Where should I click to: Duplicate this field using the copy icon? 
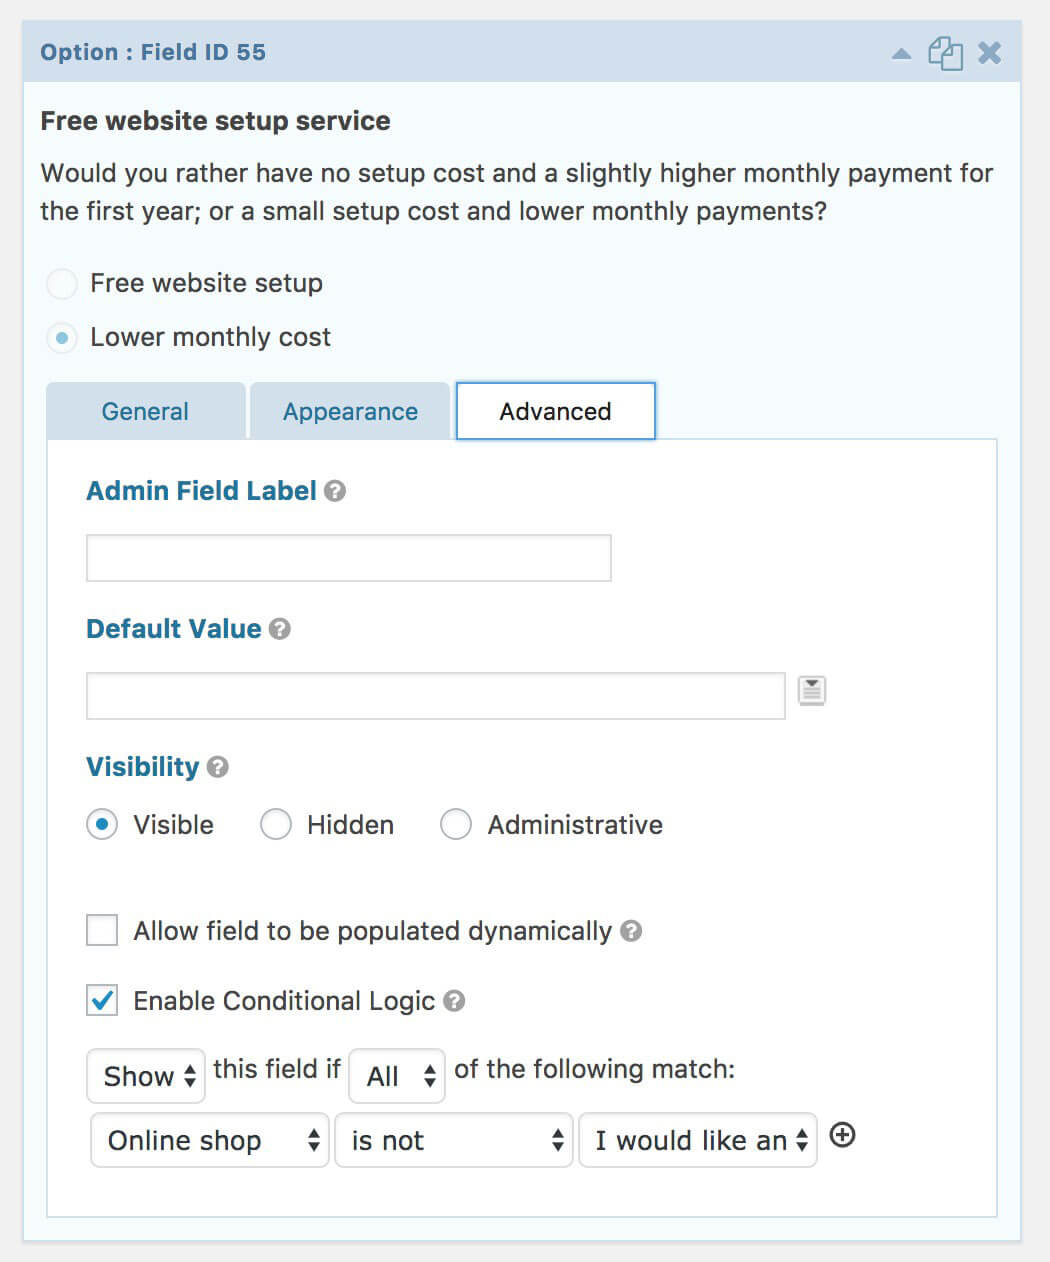click(945, 53)
